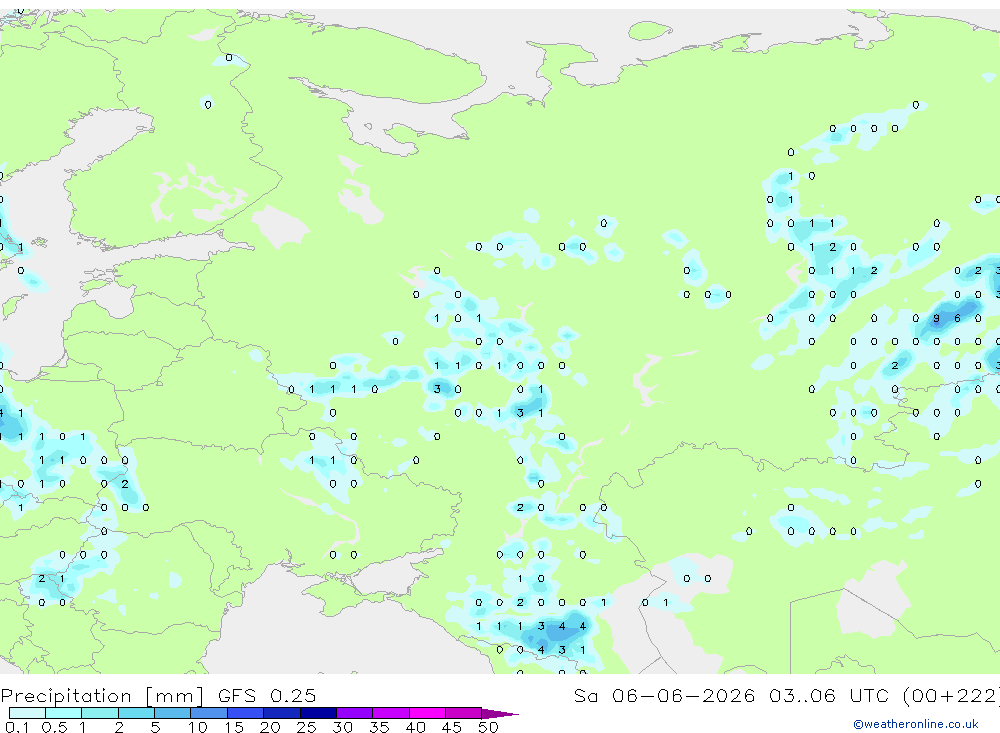Click the dark navy swatch between 25 and 30
This screenshot has height=733, width=1000.
point(318,713)
